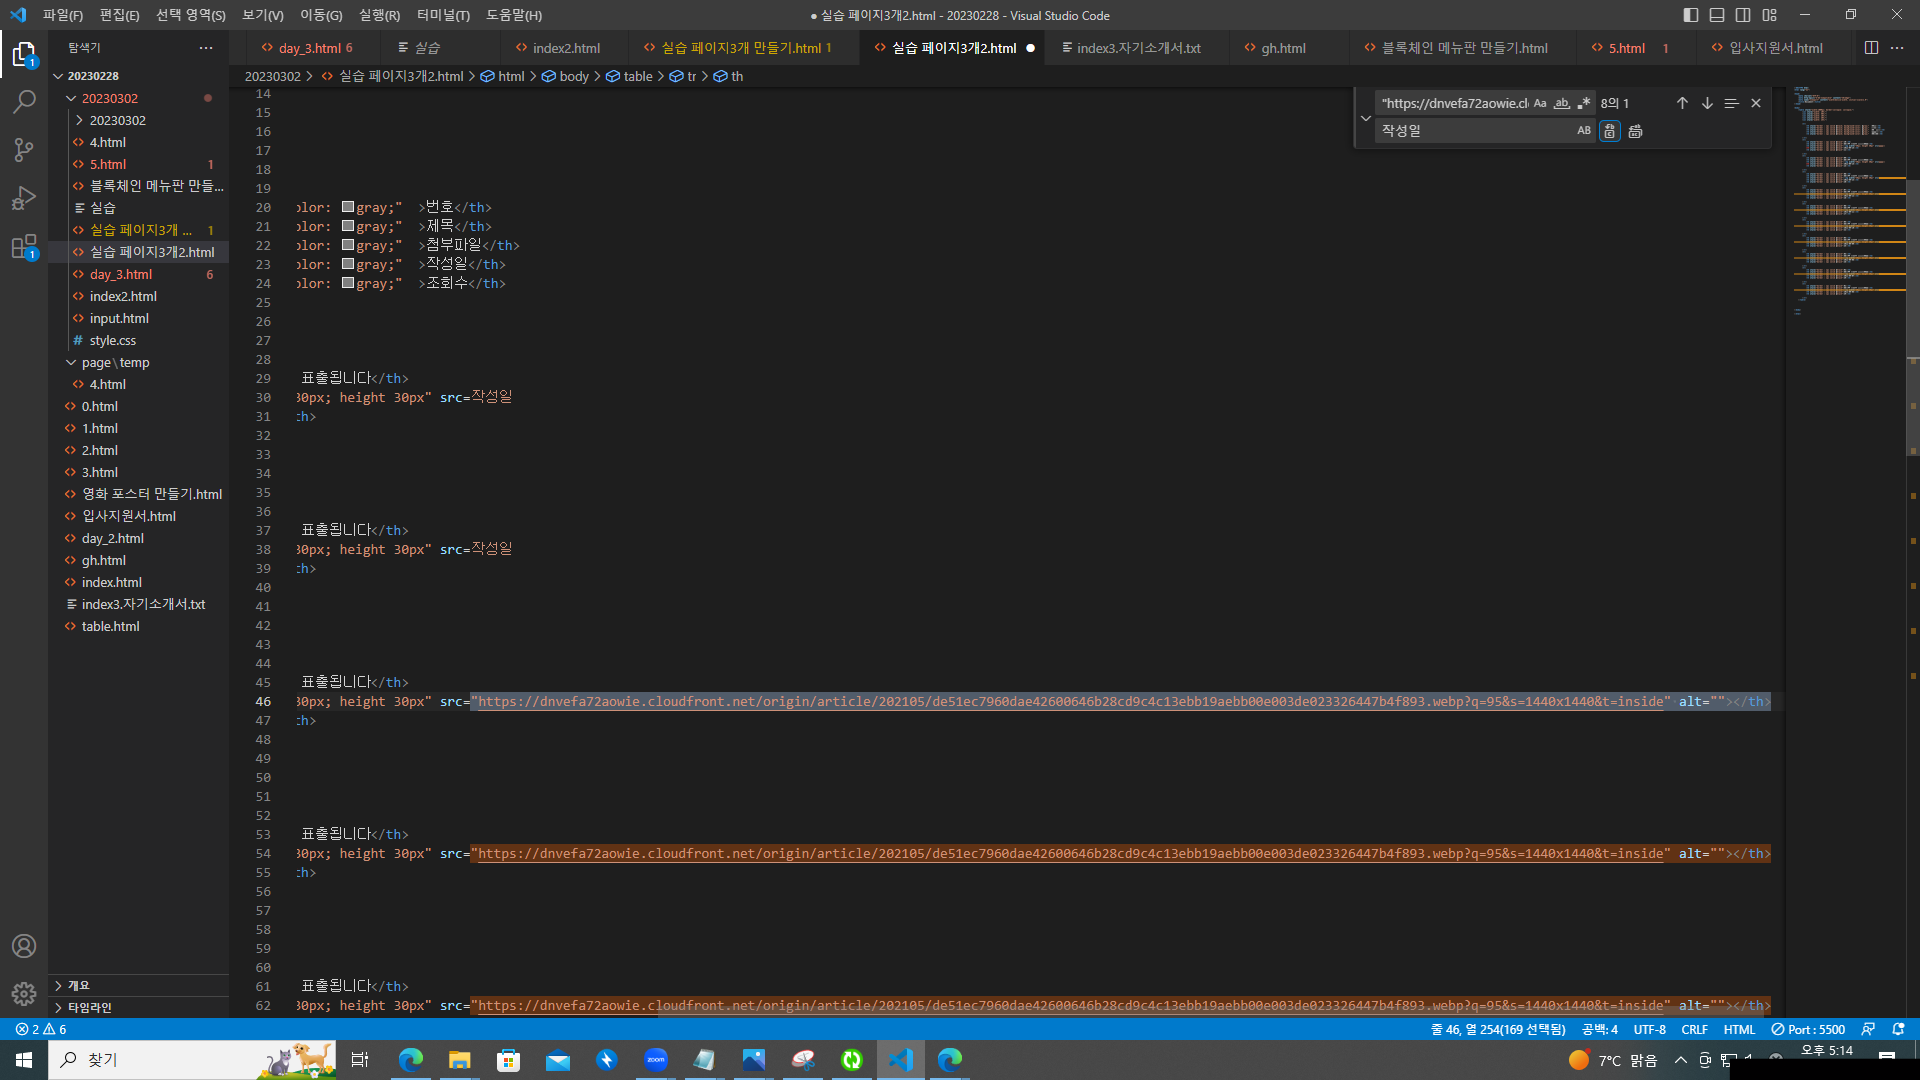Toggle Match Case in find box
The image size is (1920, 1080).
1540,103
